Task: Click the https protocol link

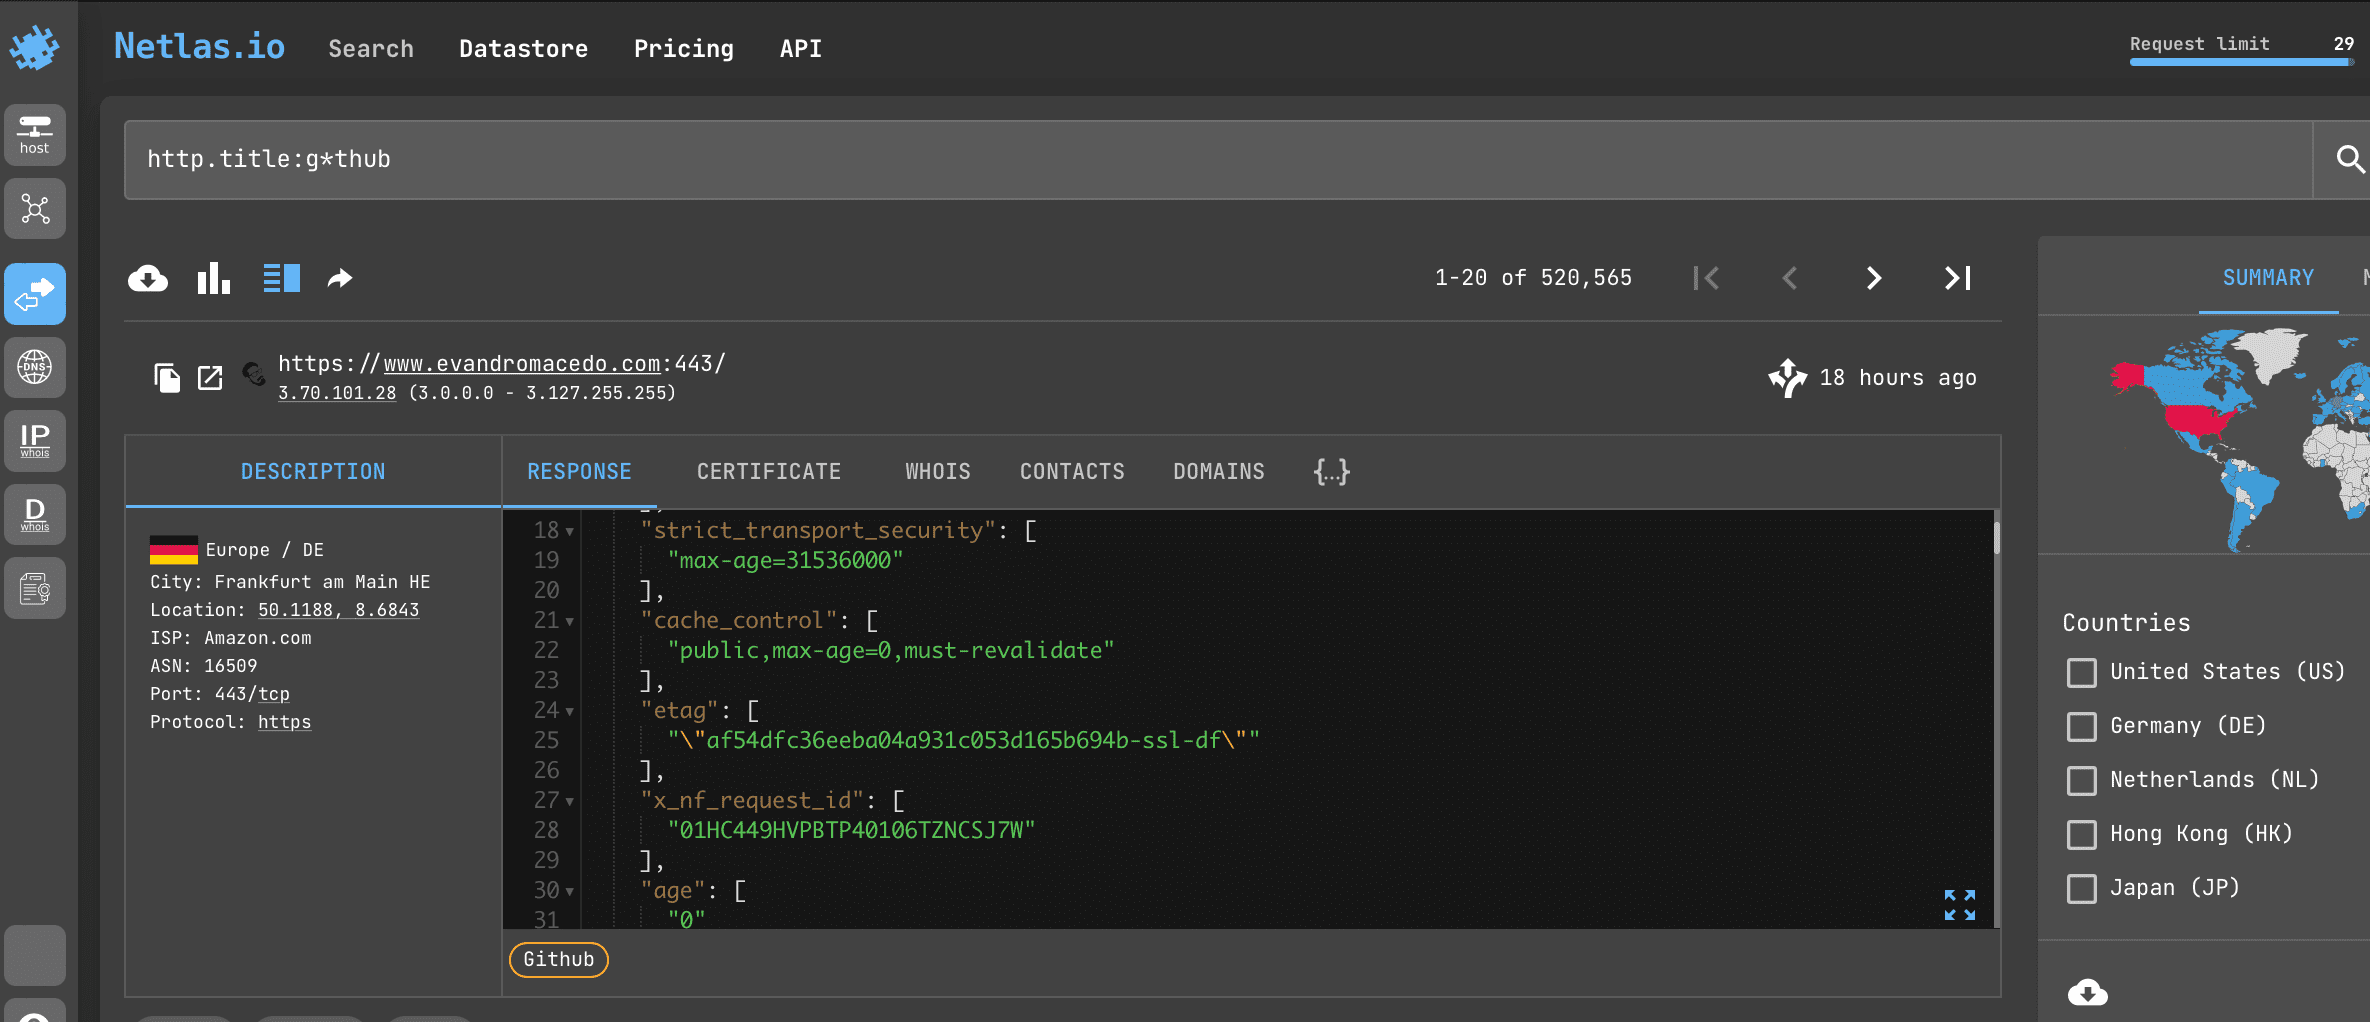Action: click(x=284, y=722)
